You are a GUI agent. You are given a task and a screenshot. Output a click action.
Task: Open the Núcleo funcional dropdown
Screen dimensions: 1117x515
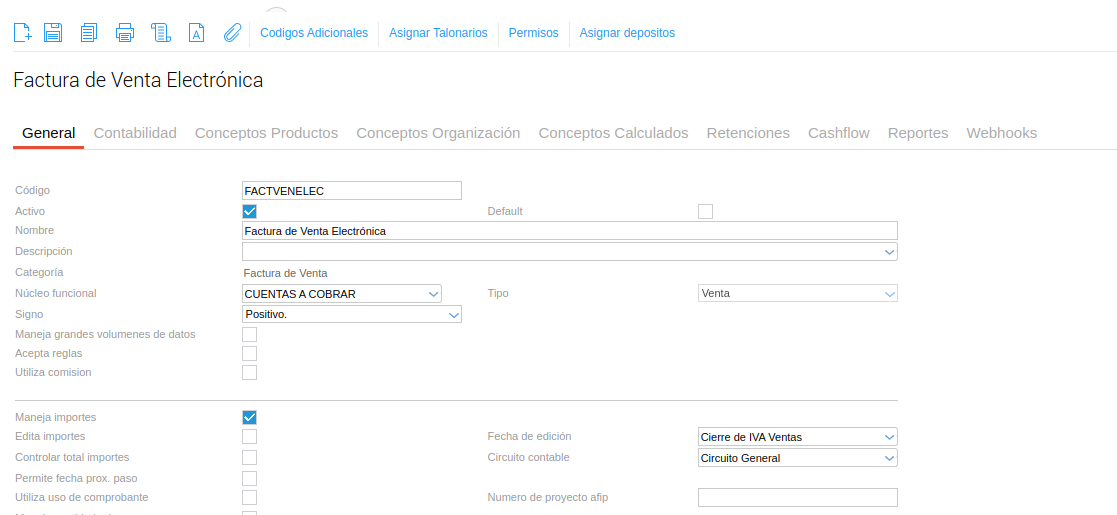pos(342,293)
